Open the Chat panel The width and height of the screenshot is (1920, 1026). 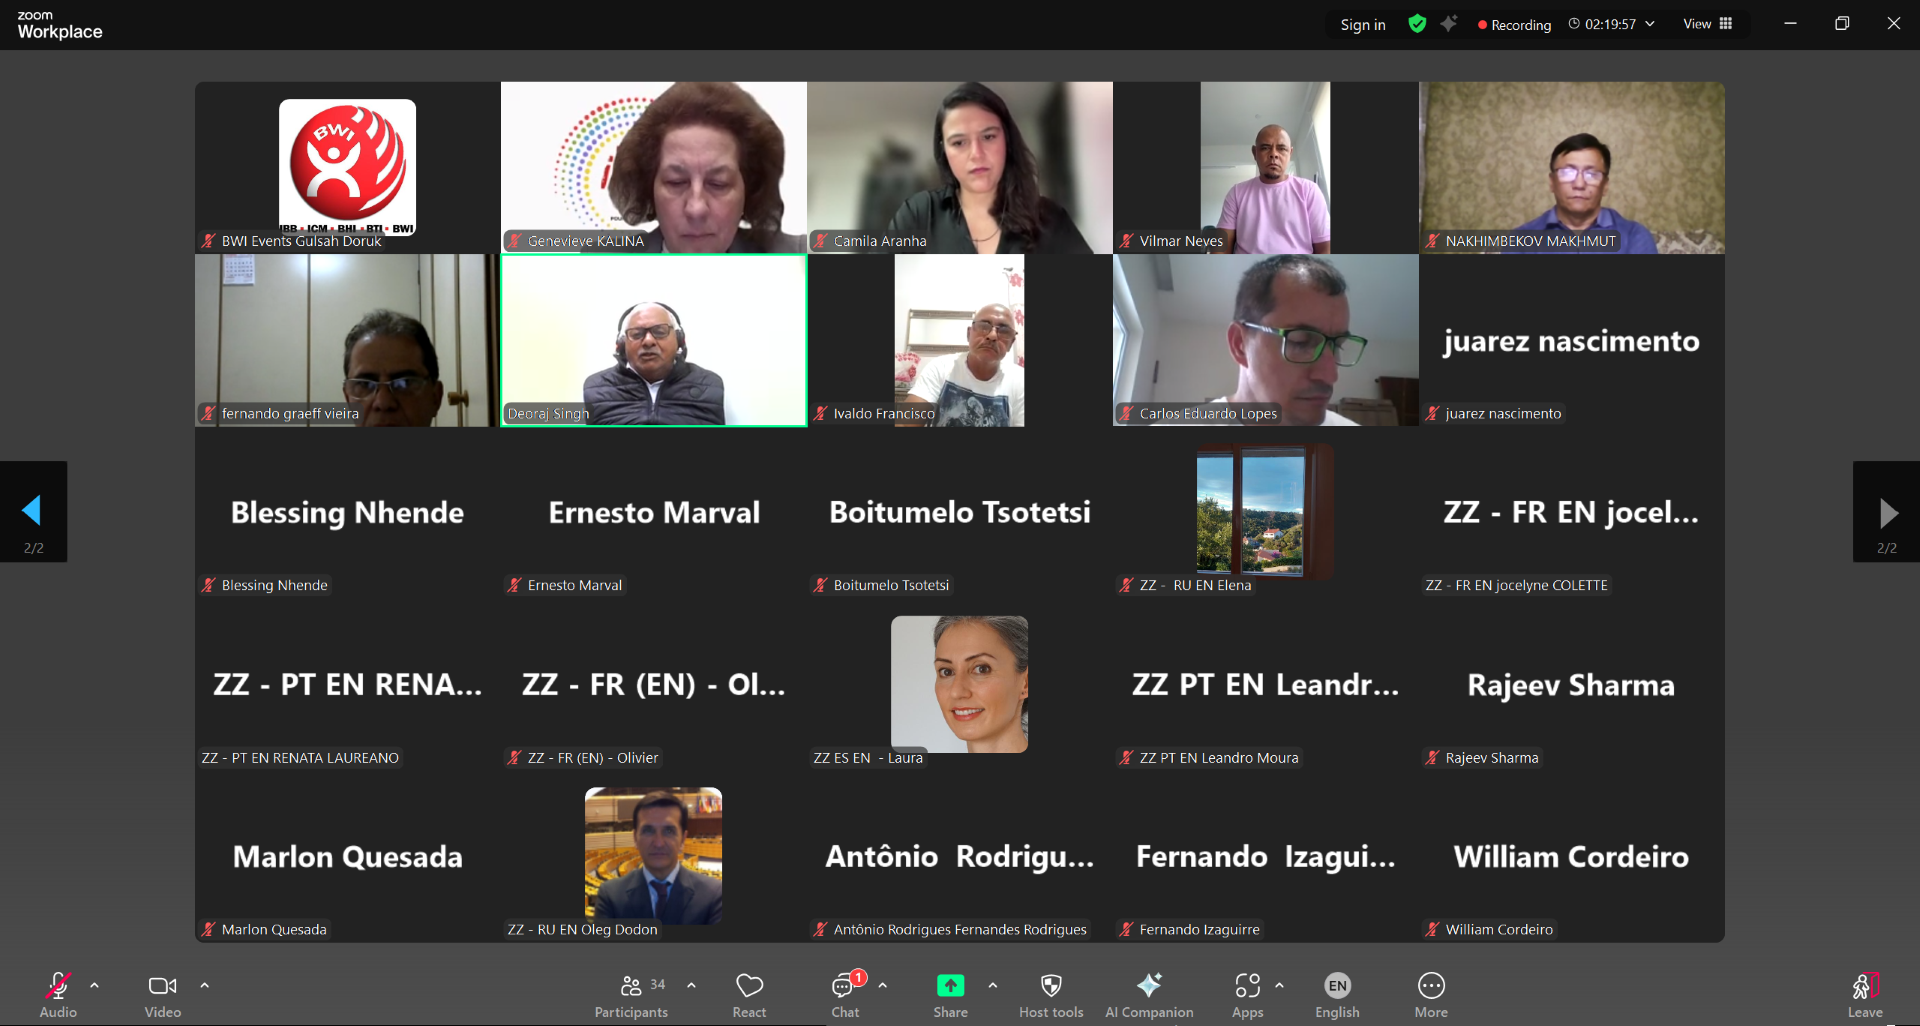(x=845, y=994)
